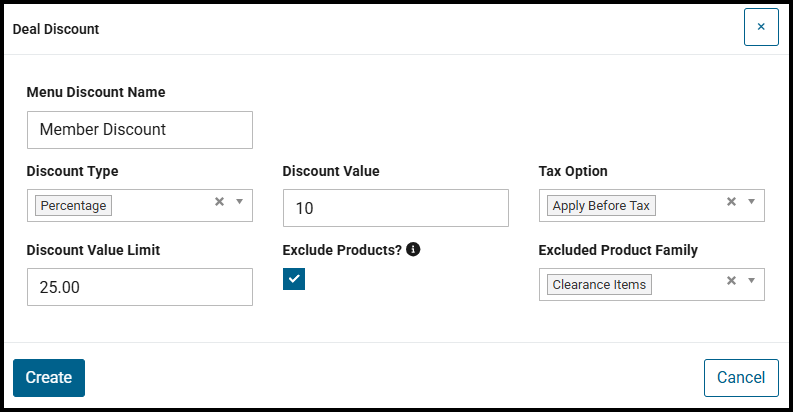Clear the Percentage discount type selection

pos(220,202)
